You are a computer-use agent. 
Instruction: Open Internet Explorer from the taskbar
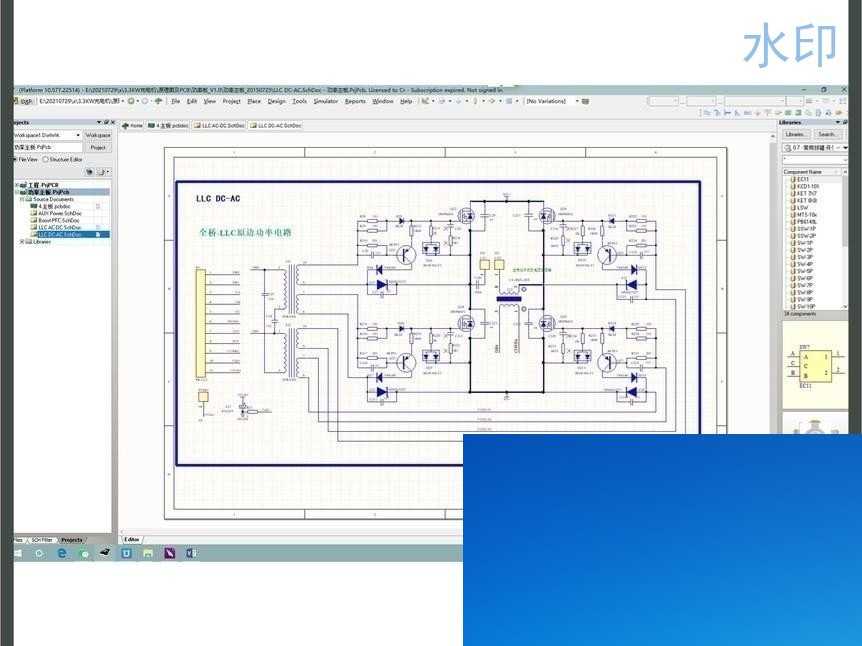click(62, 554)
